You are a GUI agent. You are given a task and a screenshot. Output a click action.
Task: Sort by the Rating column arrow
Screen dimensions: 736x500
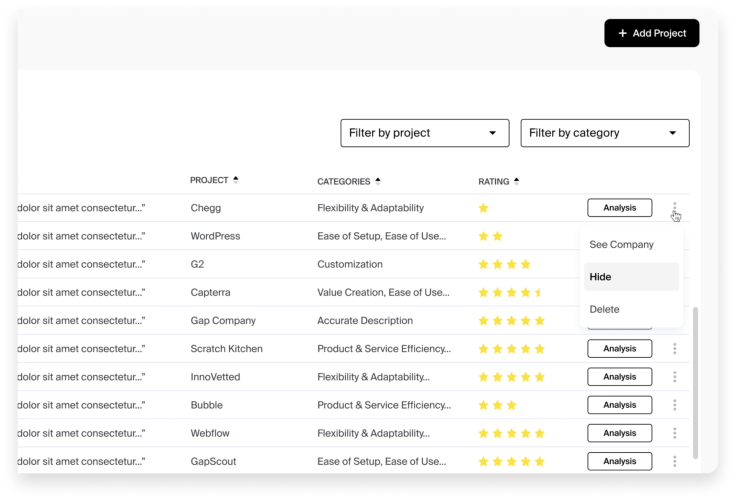(x=516, y=181)
